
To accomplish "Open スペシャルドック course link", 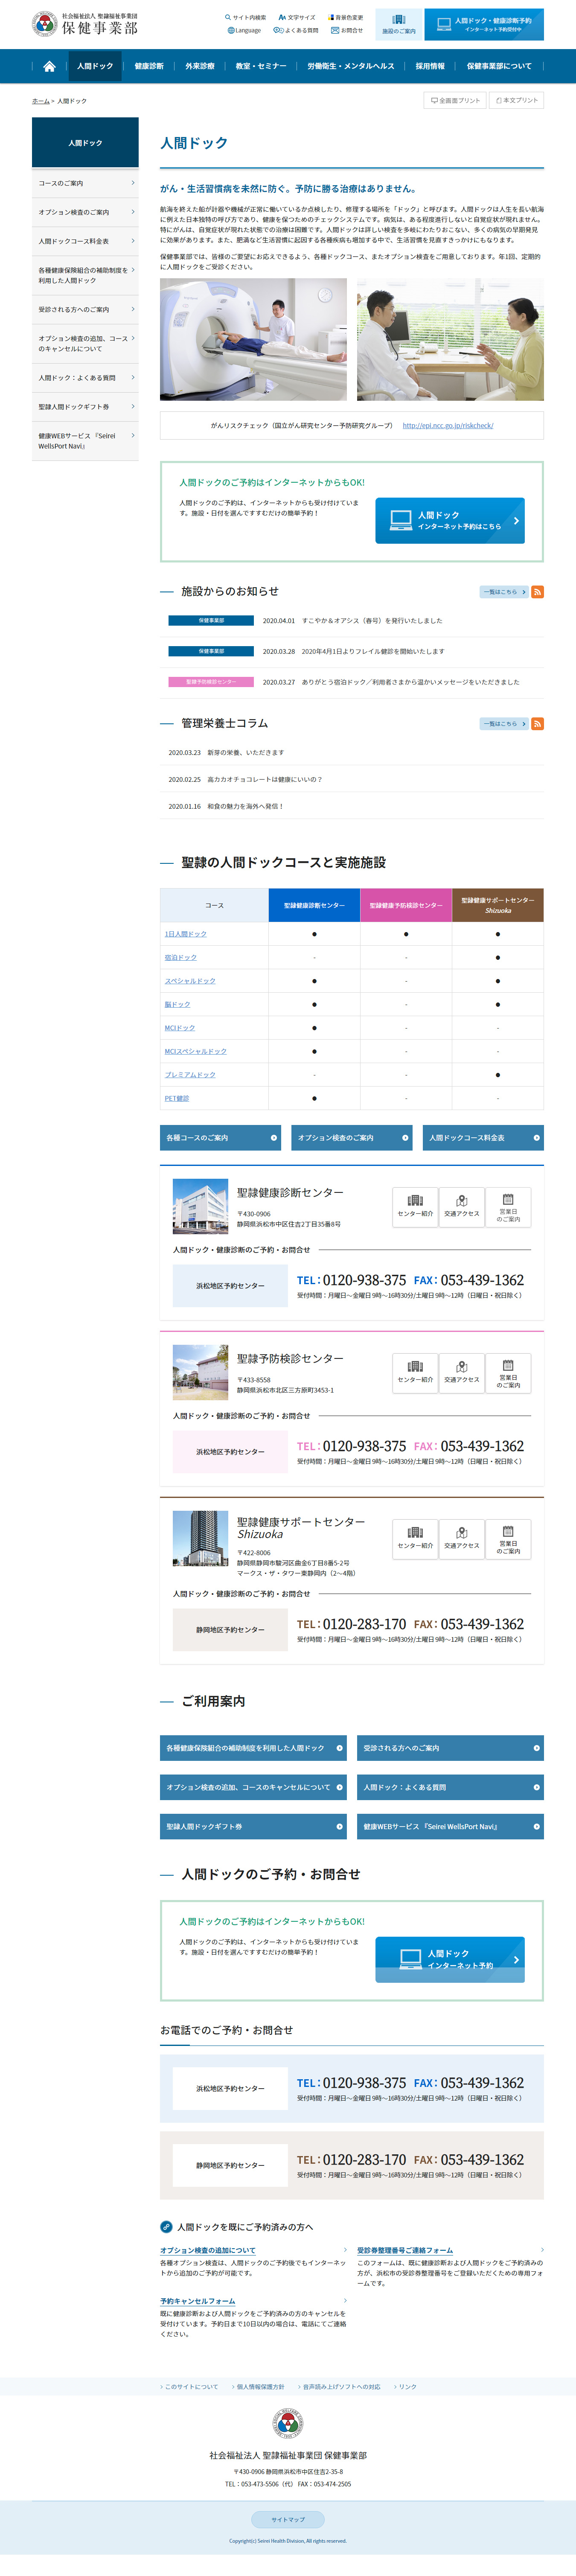I will [x=190, y=981].
